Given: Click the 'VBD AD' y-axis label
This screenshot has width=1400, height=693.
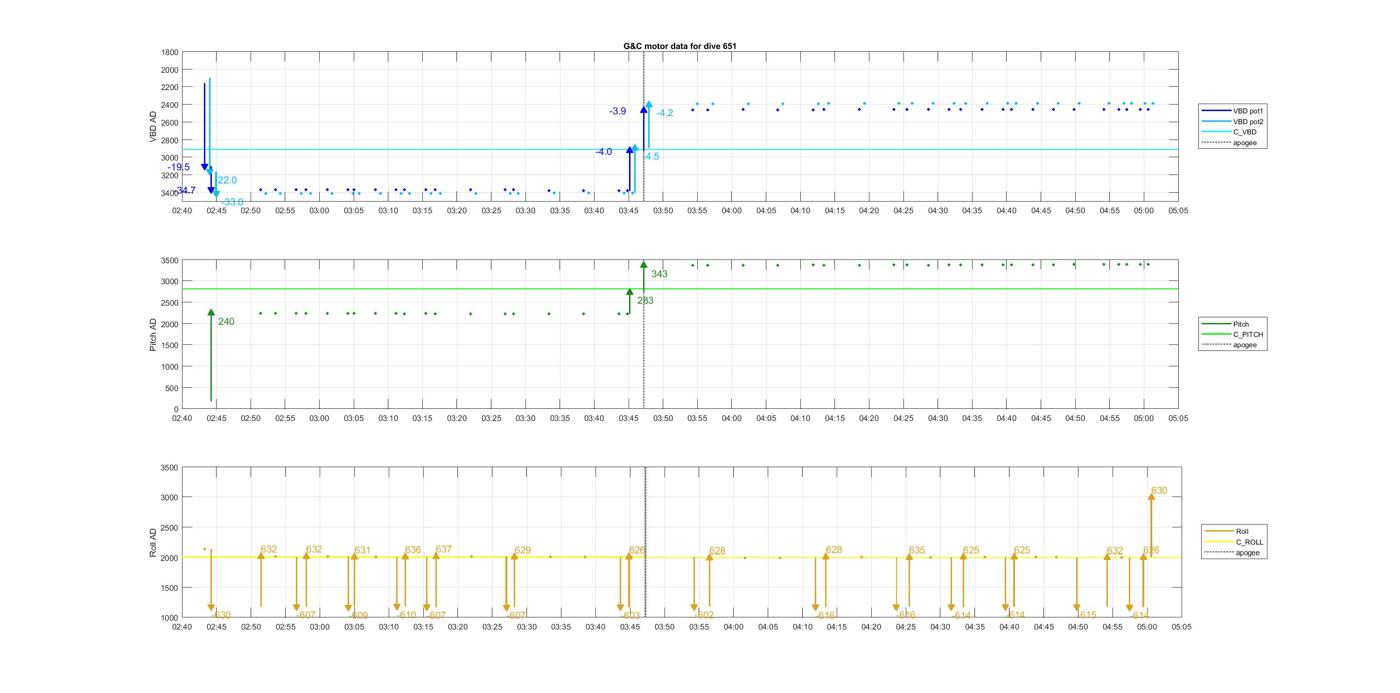Looking at the screenshot, I should tap(154, 126).
